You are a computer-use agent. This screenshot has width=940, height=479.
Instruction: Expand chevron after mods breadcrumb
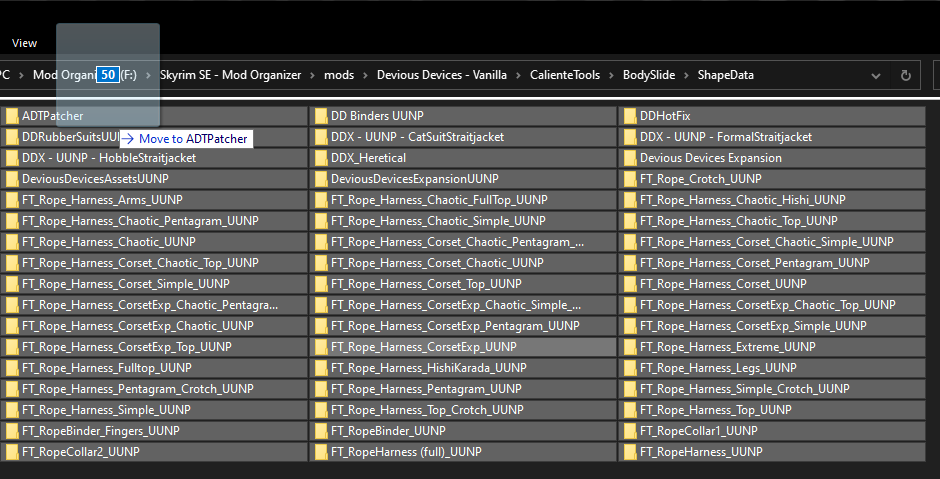tap(365, 76)
